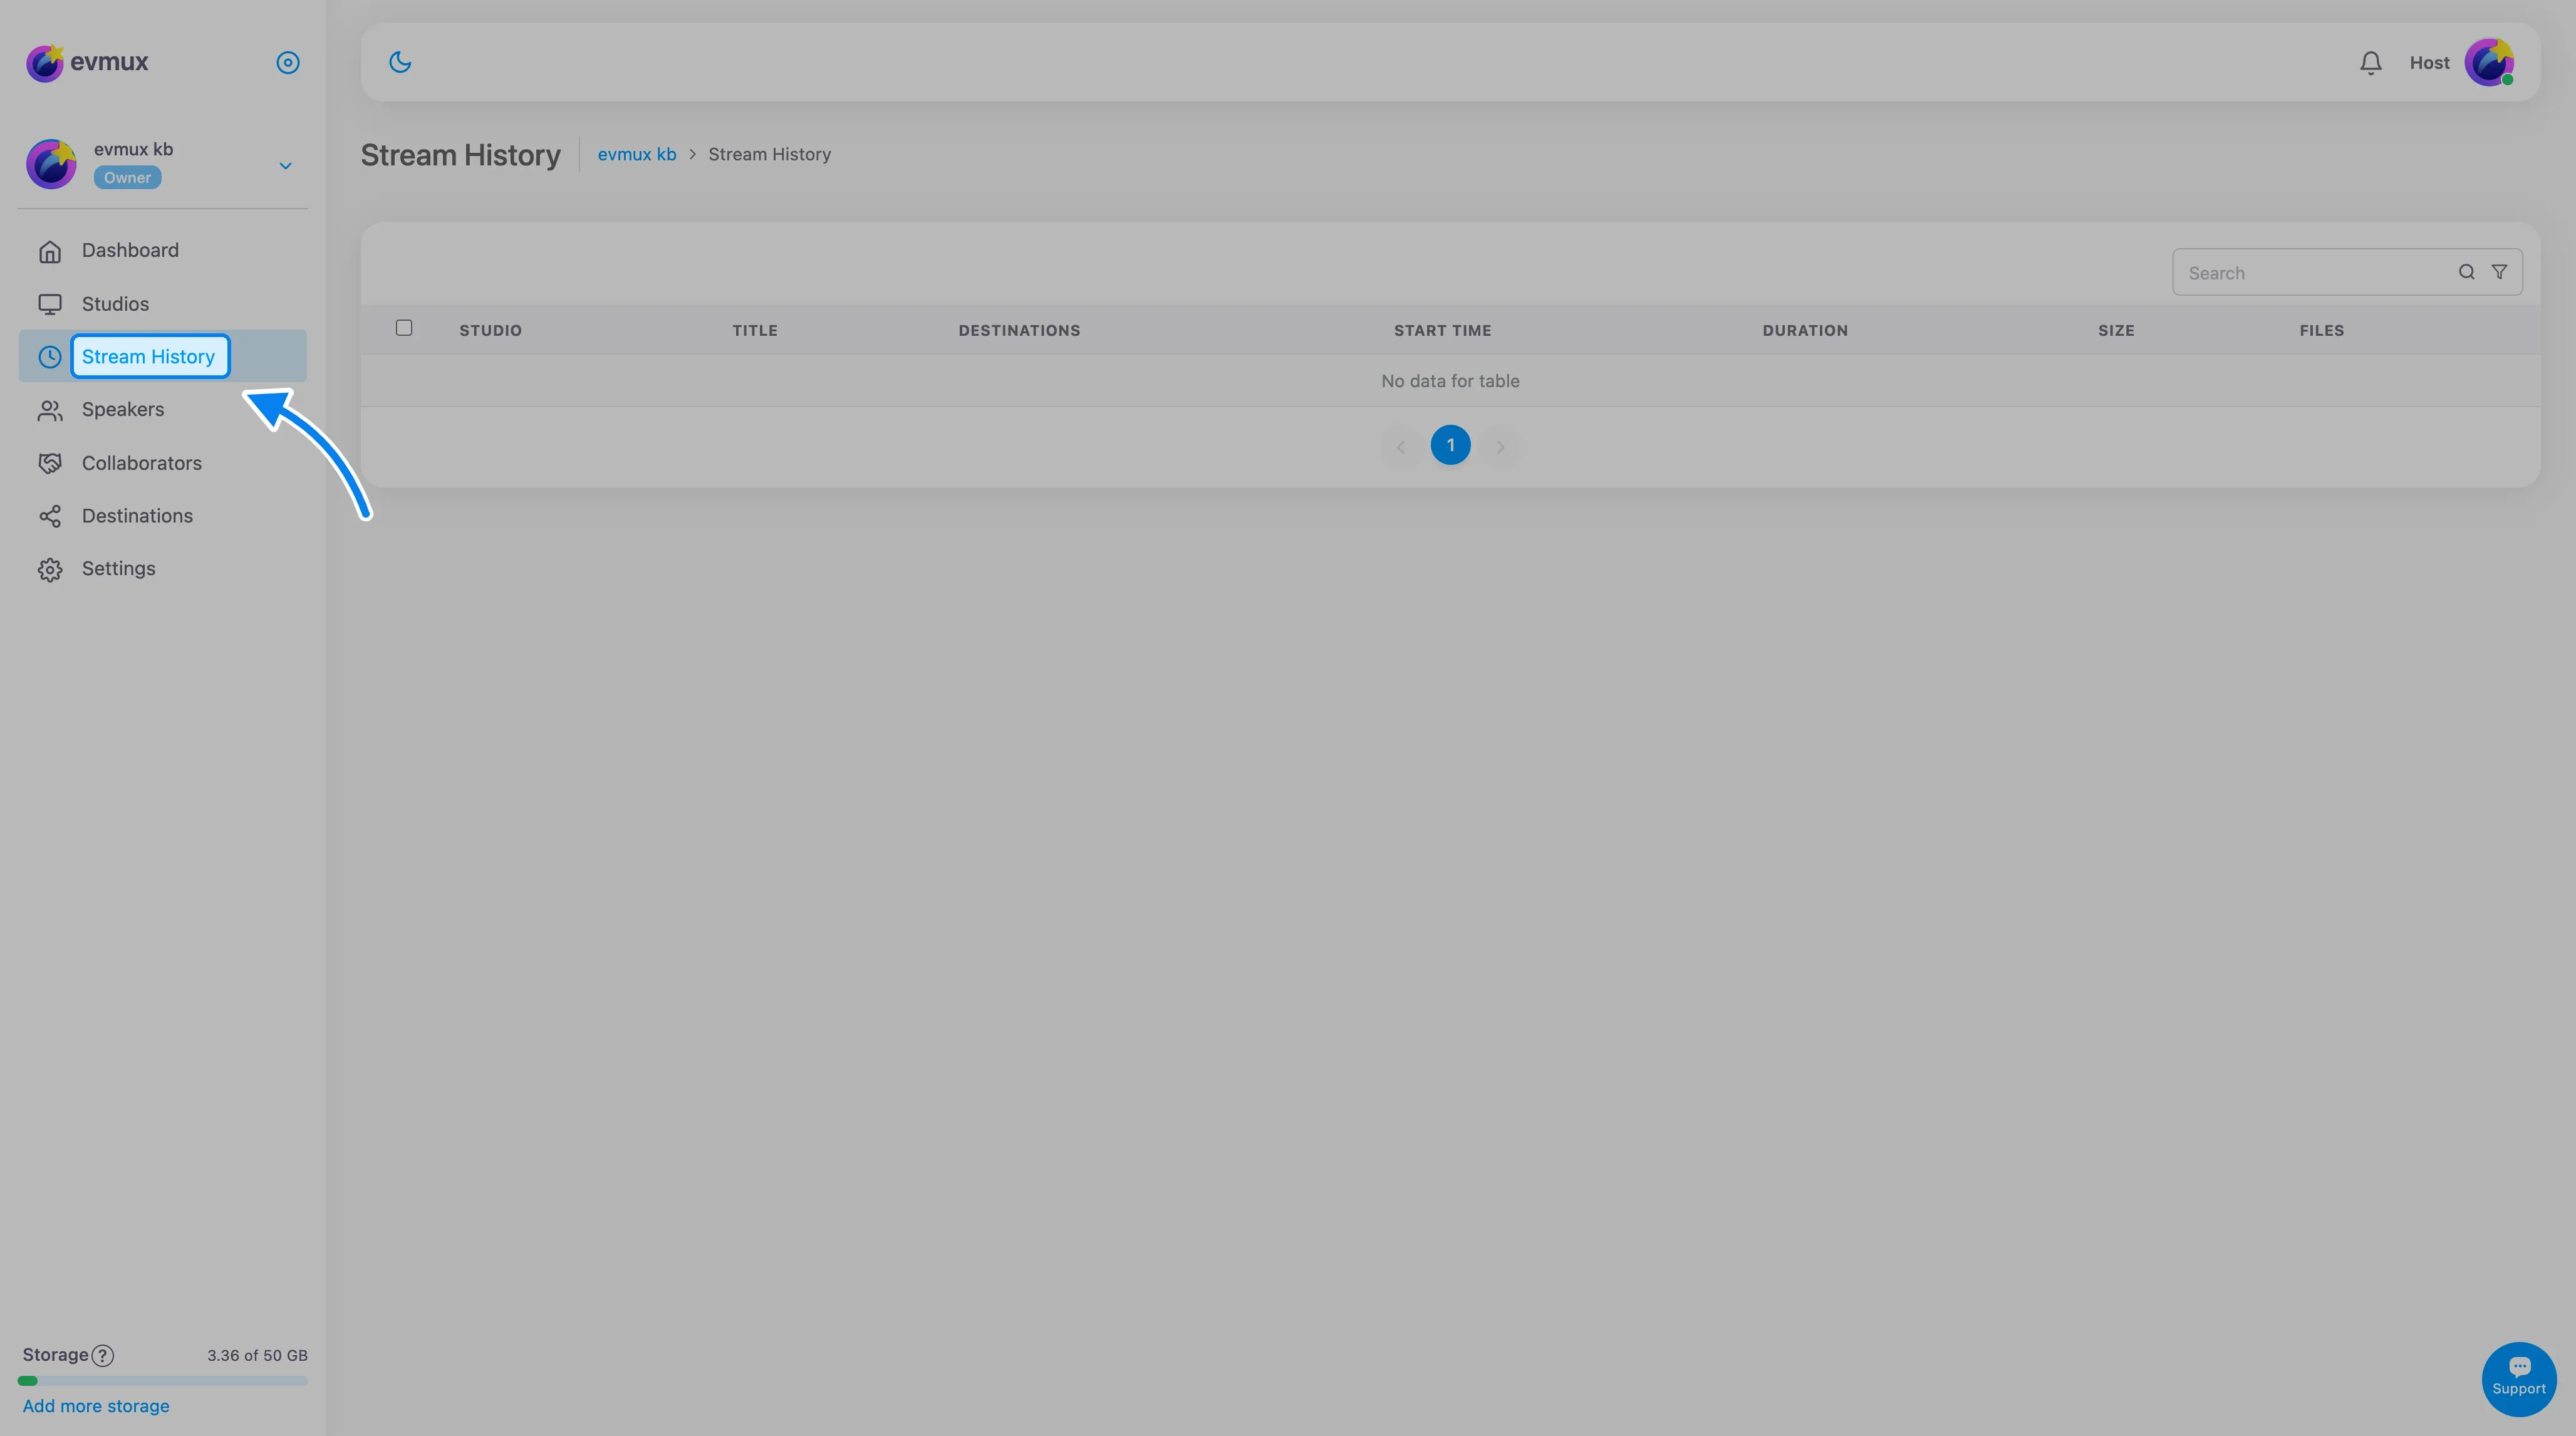
Task: Go to next page arrow in pagination
Action: (1500, 446)
